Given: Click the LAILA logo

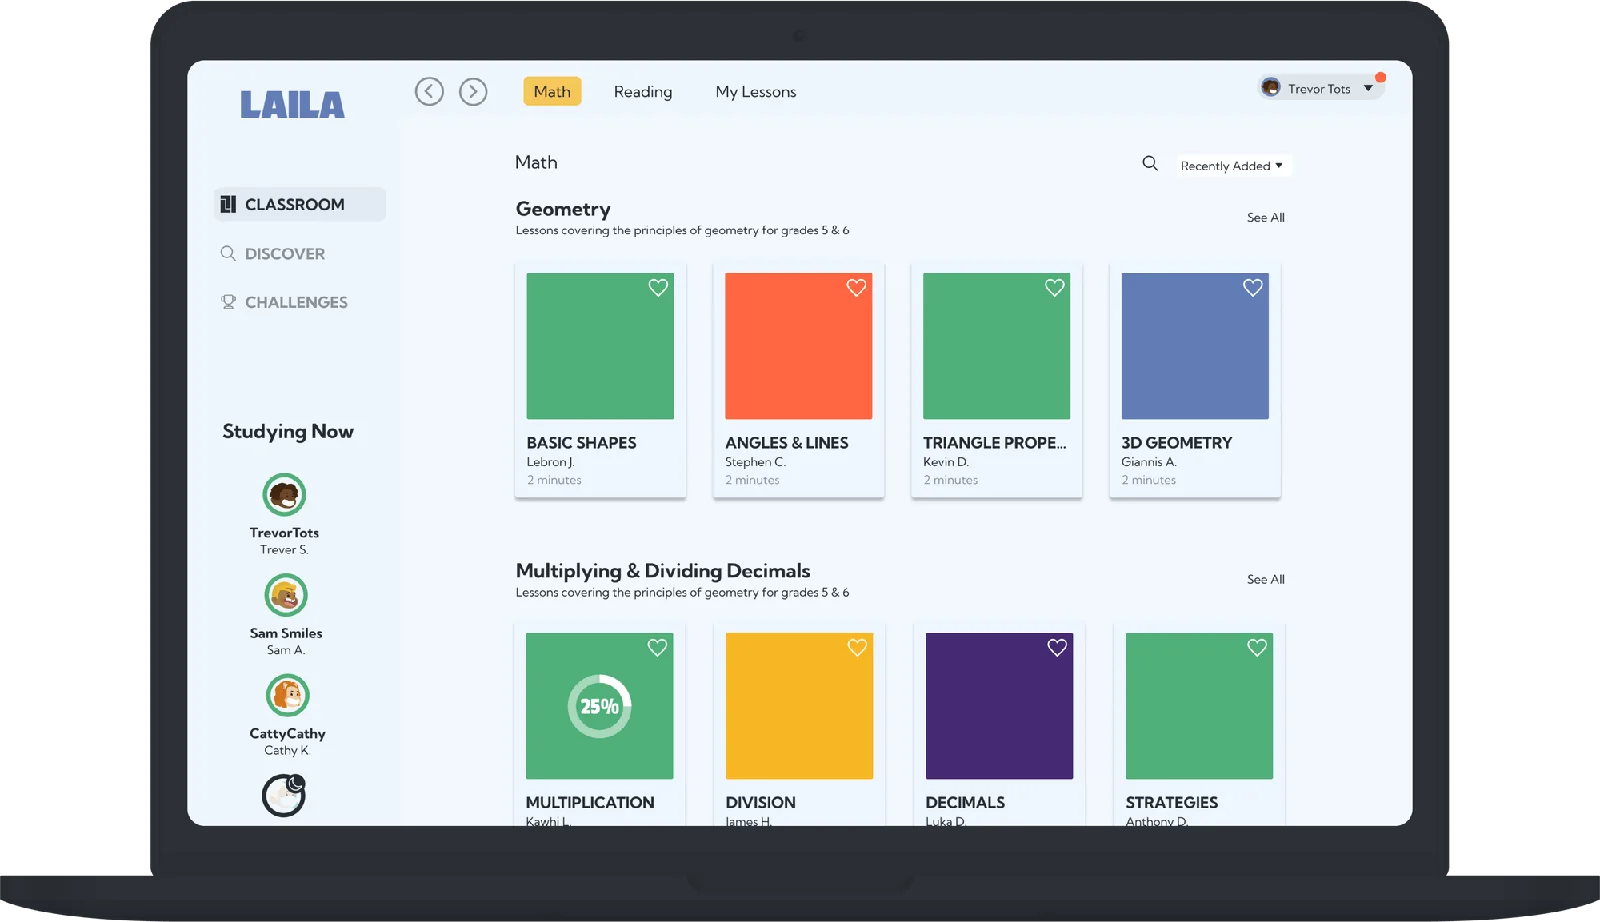Looking at the screenshot, I should tap(292, 104).
